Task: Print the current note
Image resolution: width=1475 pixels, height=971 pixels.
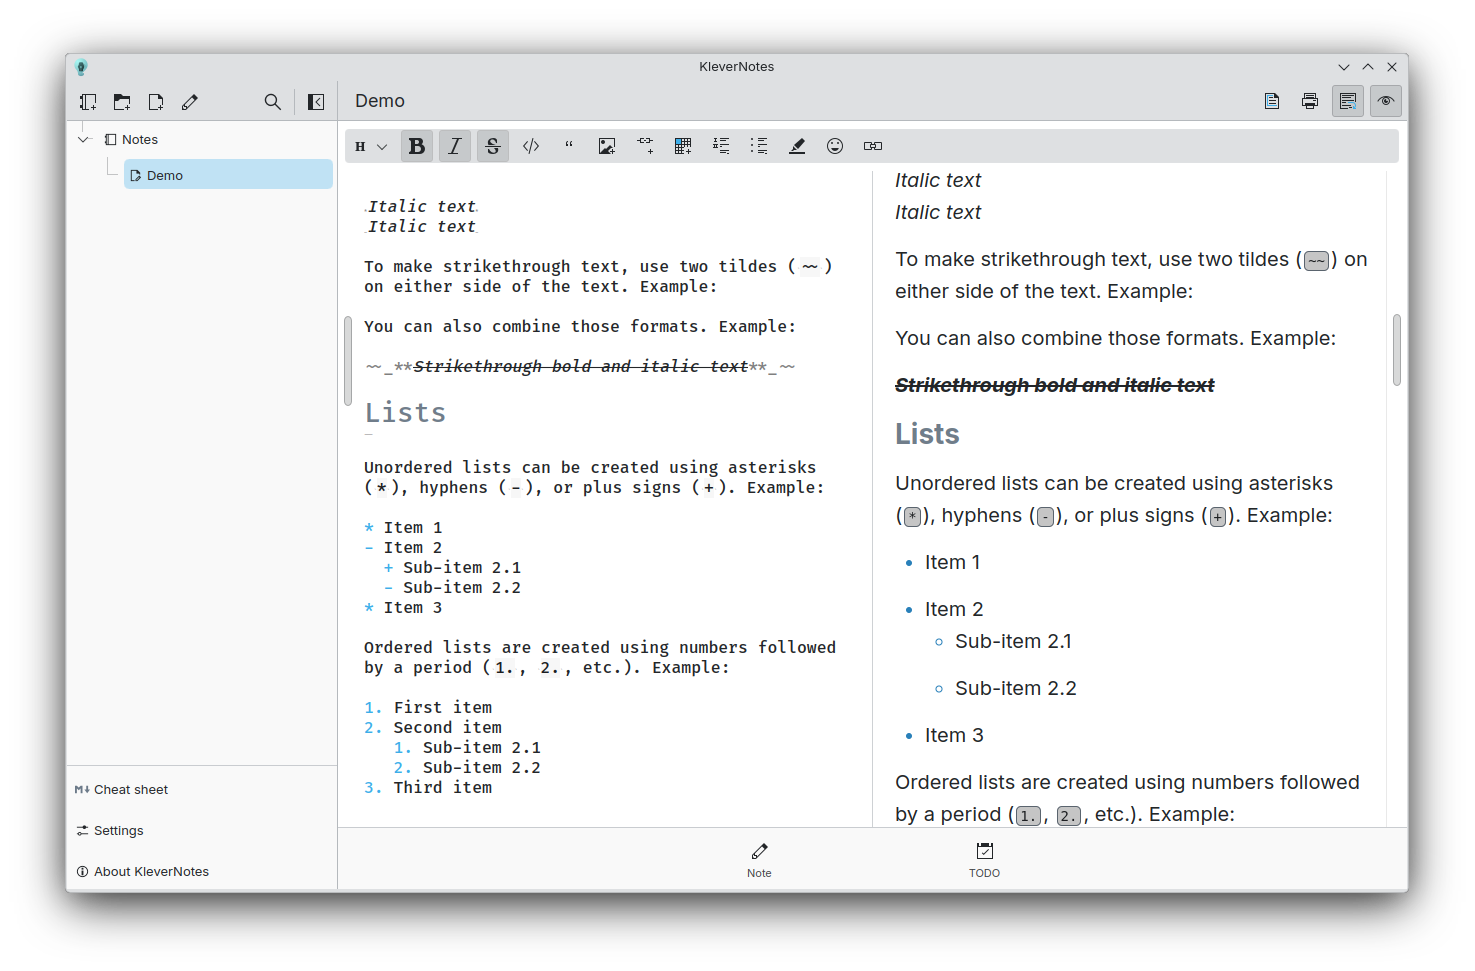Action: point(1309,100)
